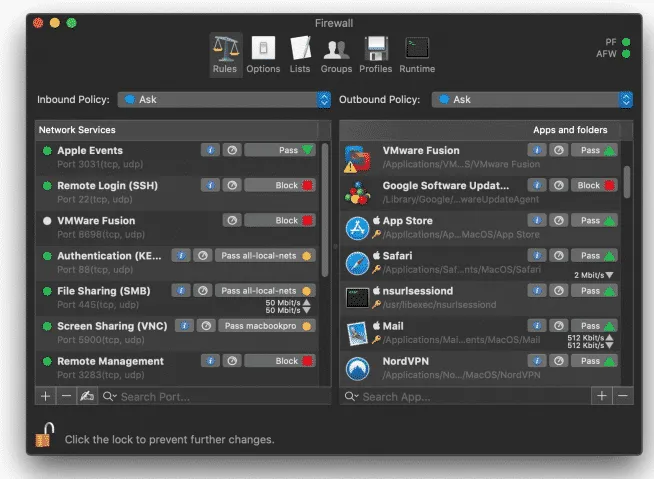Image resolution: width=654 pixels, height=479 pixels.
Task: Click the lock to prevent changes
Action: [x=45, y=435]
